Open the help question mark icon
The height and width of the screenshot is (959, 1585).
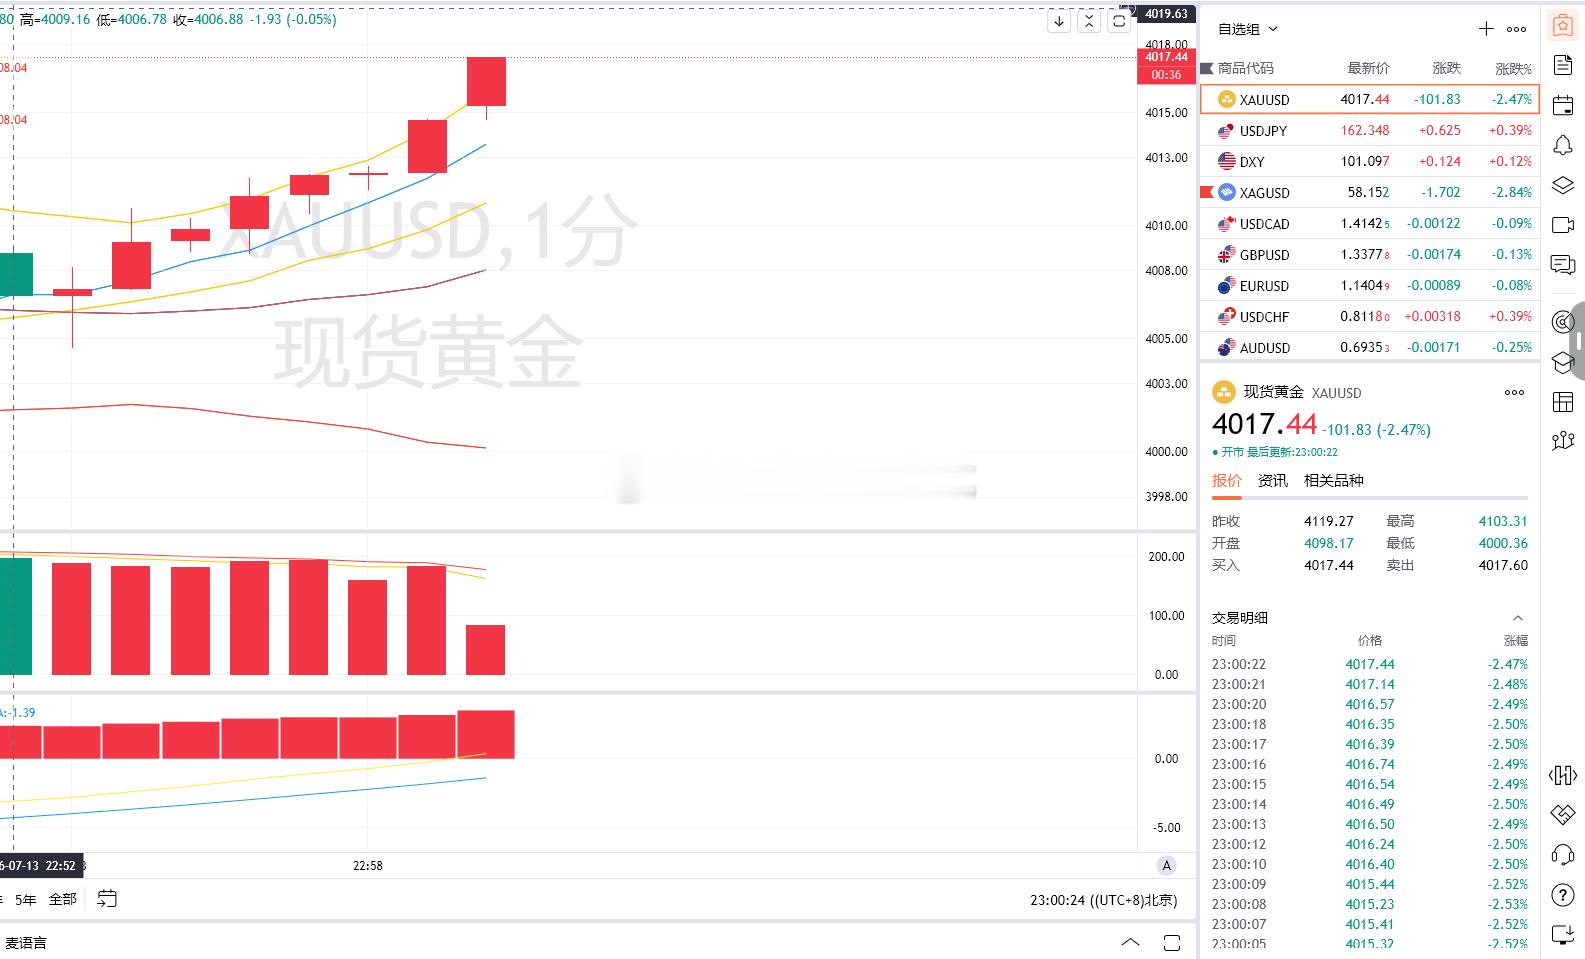[1562, 895]
